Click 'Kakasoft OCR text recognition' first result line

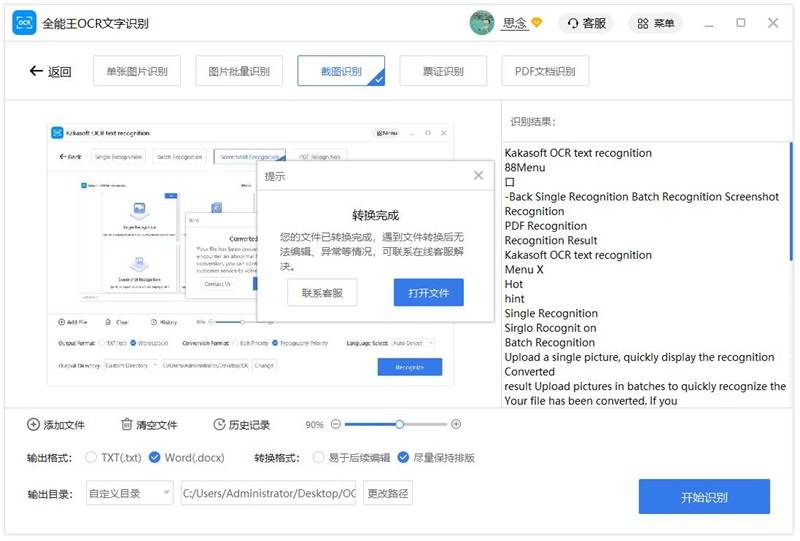[578, 153]
